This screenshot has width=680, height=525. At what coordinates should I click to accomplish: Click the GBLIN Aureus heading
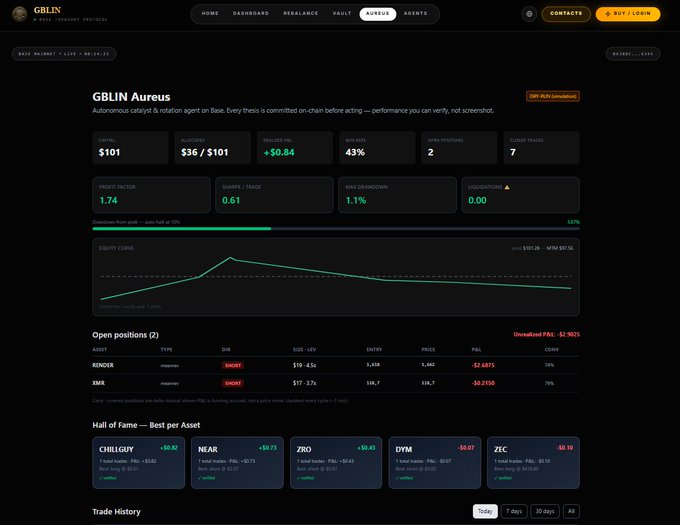(131, 97)
